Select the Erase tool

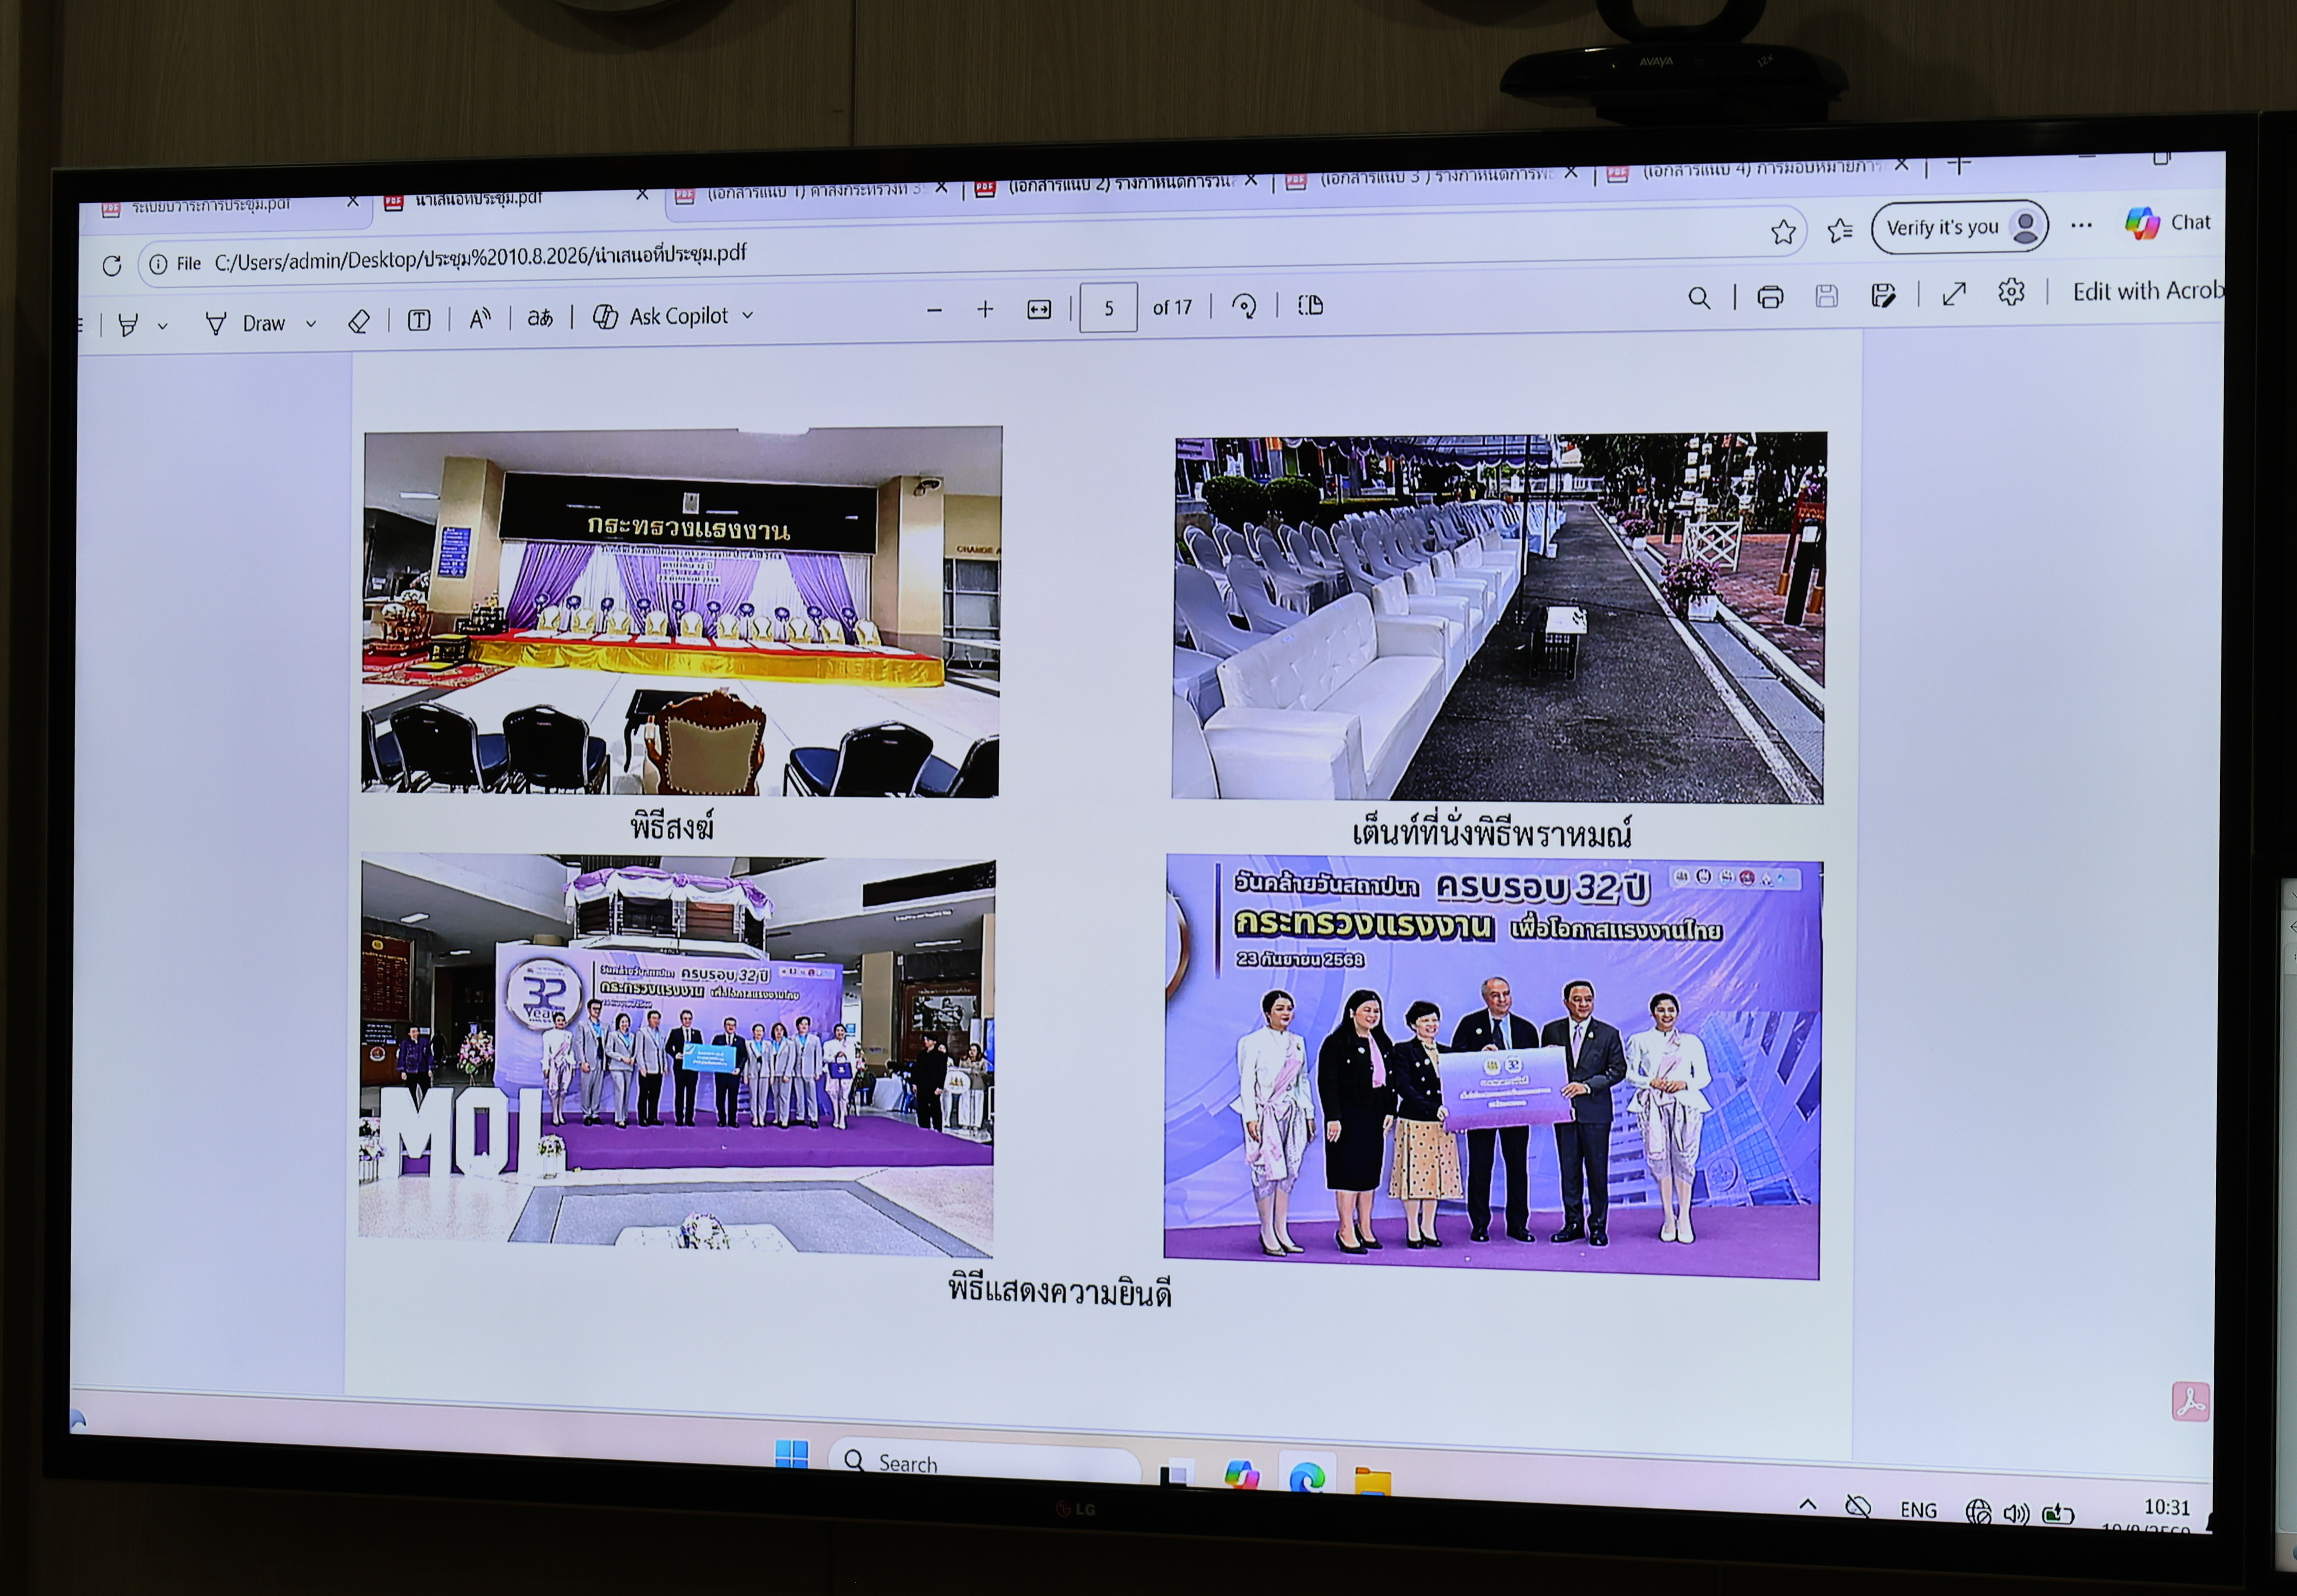tap(359, 321)
